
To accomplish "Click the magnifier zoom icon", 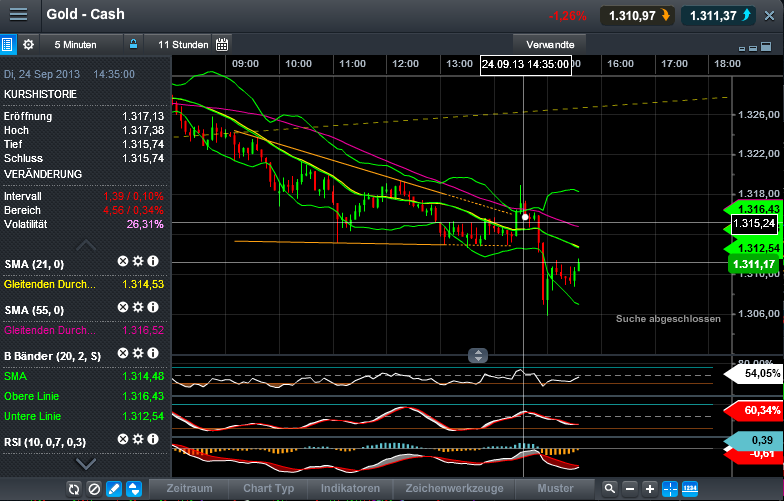I will point(610,489).
